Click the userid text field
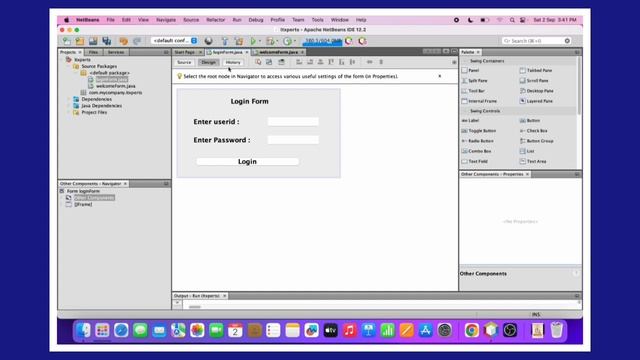 (x=293, y=122)
